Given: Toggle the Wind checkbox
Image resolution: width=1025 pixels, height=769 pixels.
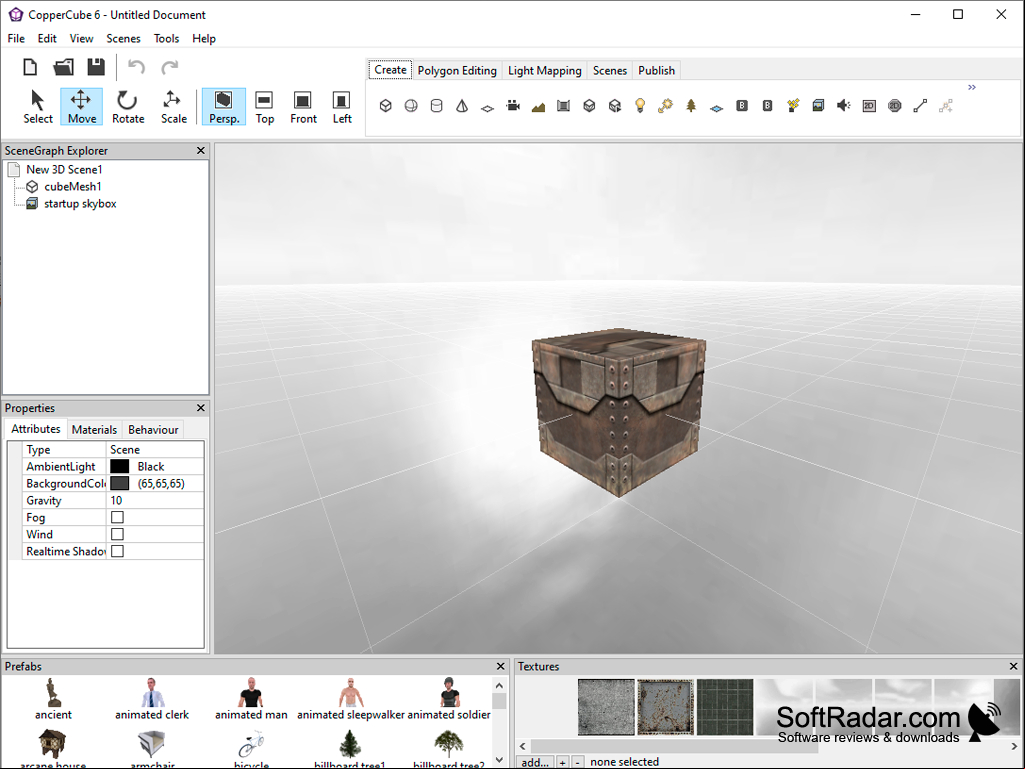Looking at the screenshot, I should tap(118, 534).
